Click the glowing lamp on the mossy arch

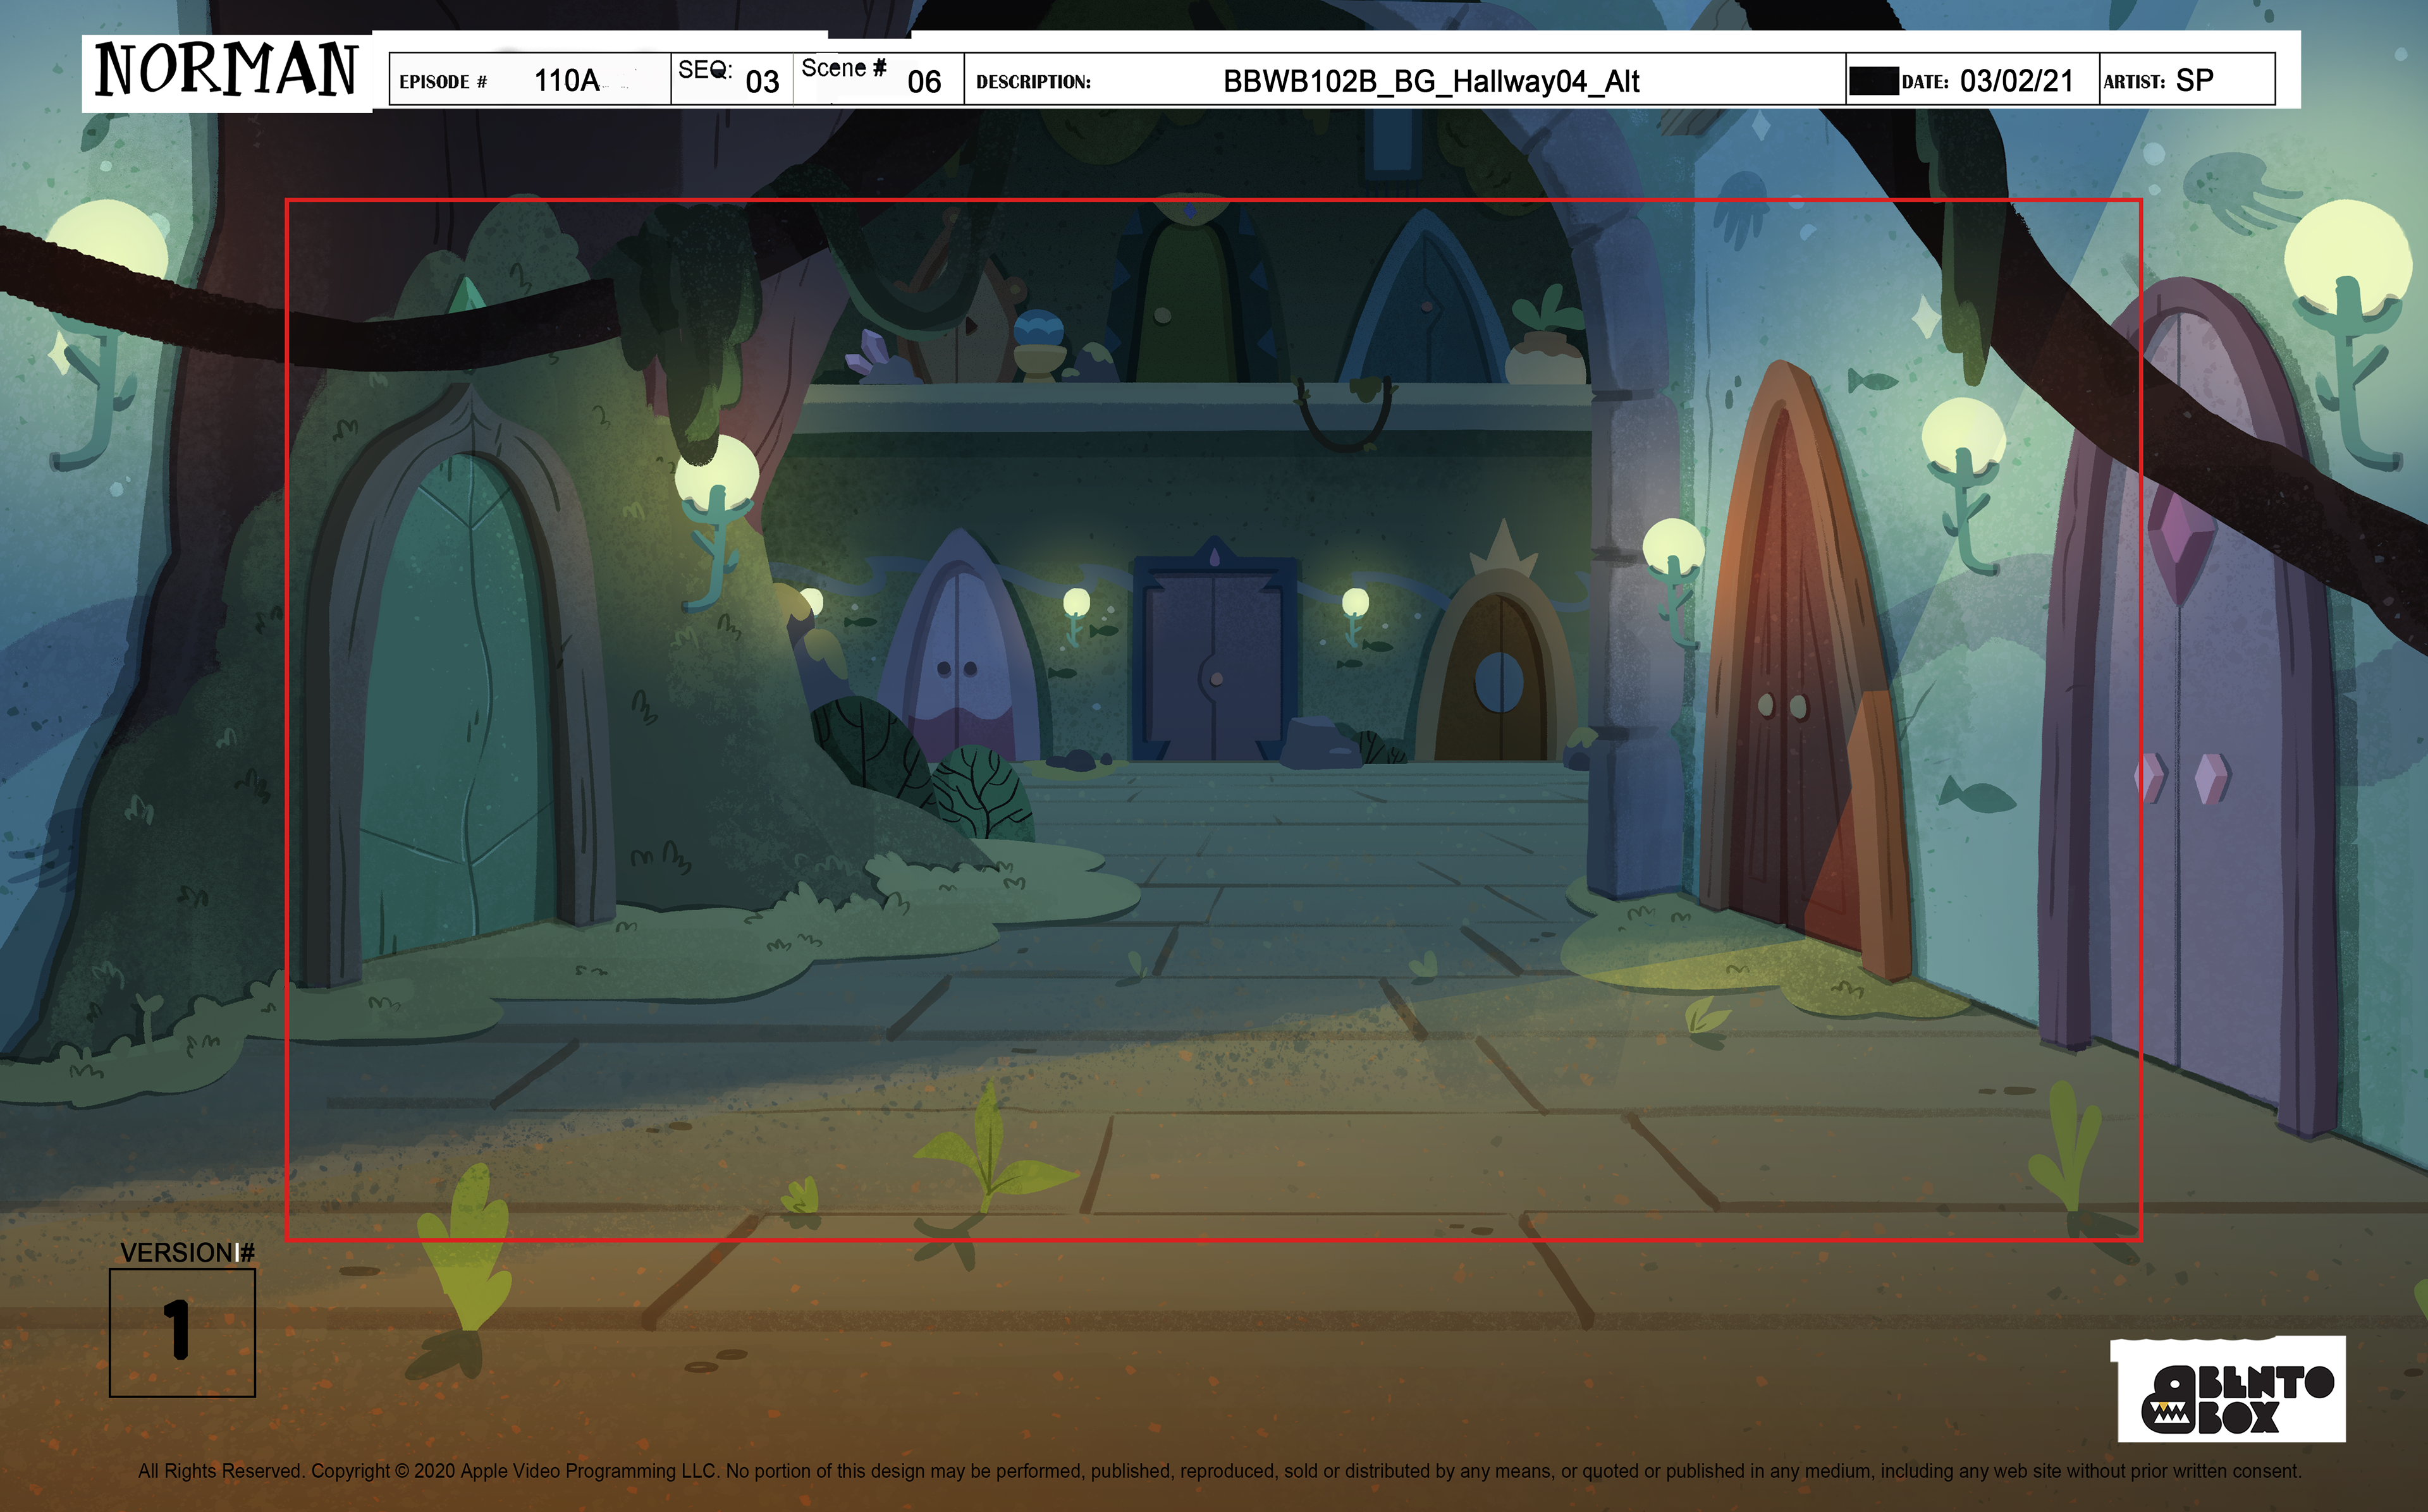coord(716,474)
